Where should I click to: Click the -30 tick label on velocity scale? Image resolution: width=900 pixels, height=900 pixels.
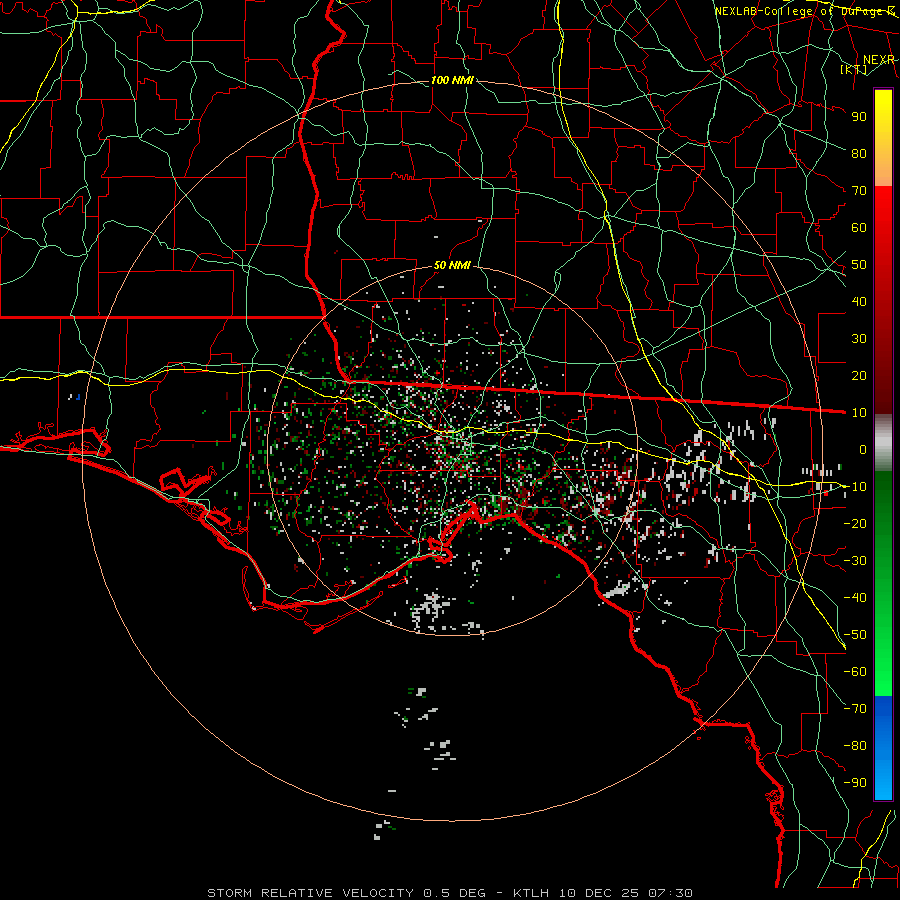pos(855,561)
